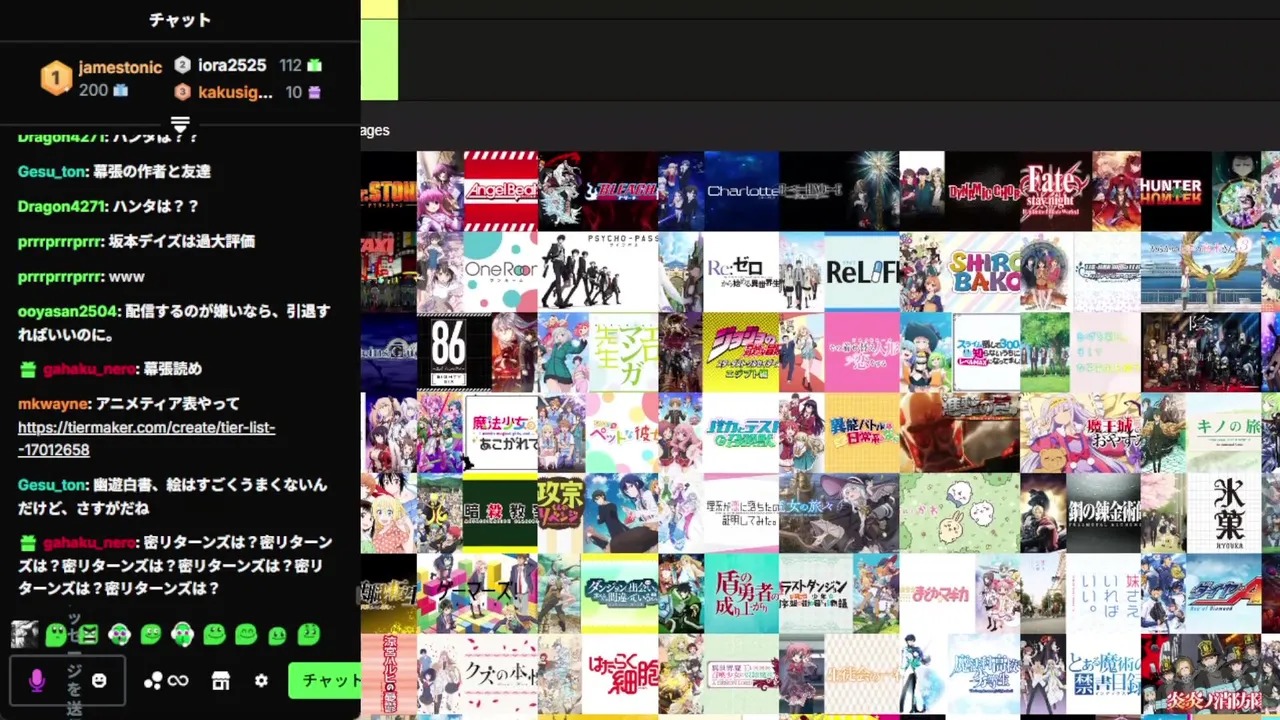
Task: Click the chat message input field
Action: (67, 681)
